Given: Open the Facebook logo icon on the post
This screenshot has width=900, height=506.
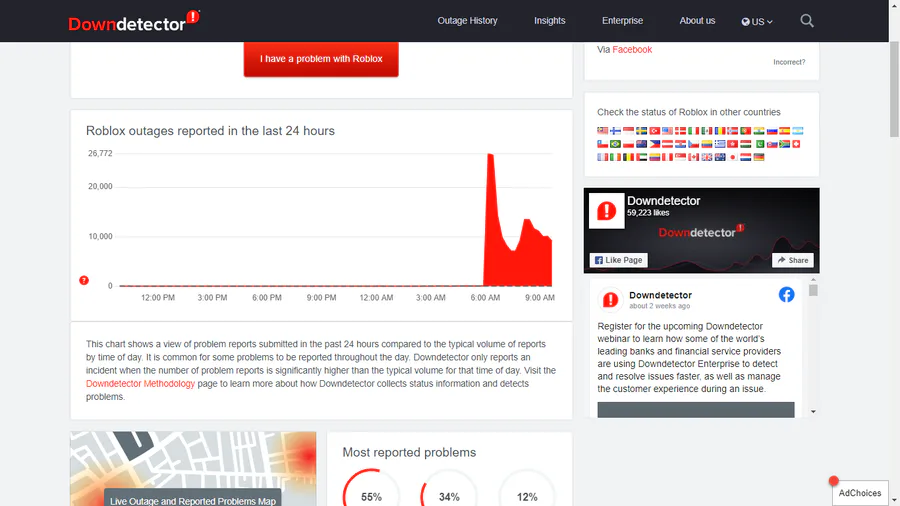Looking at the screenshot, I should point(786,294).
